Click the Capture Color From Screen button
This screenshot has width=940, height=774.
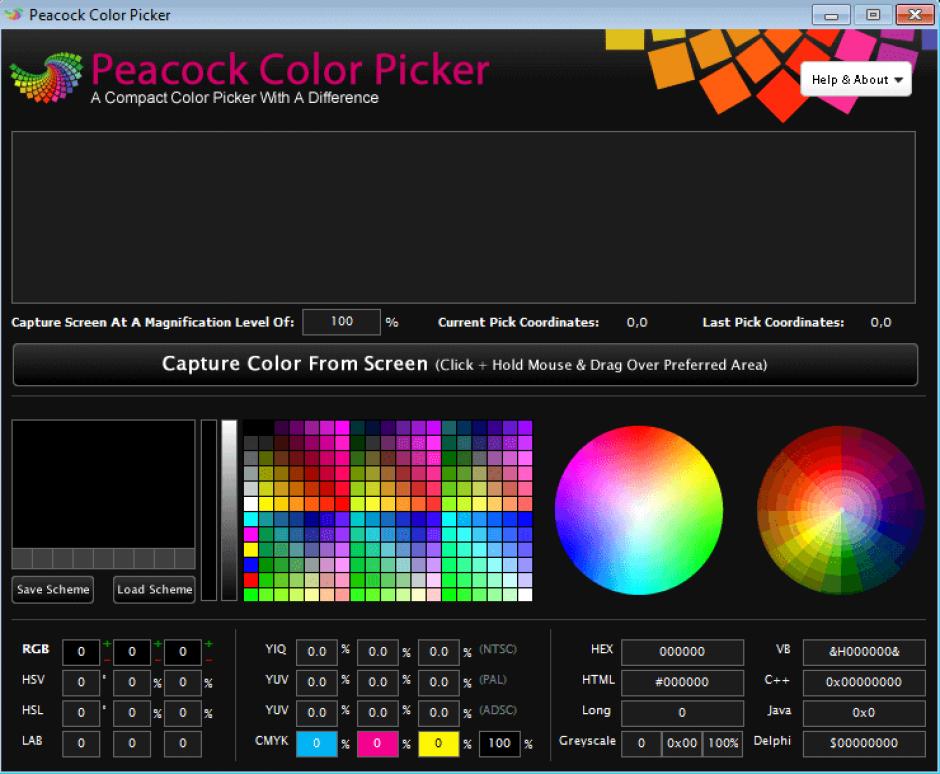coord(465,365)
